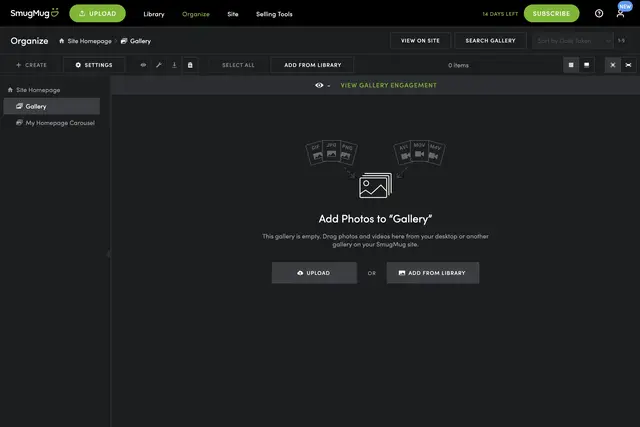Click View Gallery Engagement link
This screenshot has width=640, height=427.
coord(389,85)
